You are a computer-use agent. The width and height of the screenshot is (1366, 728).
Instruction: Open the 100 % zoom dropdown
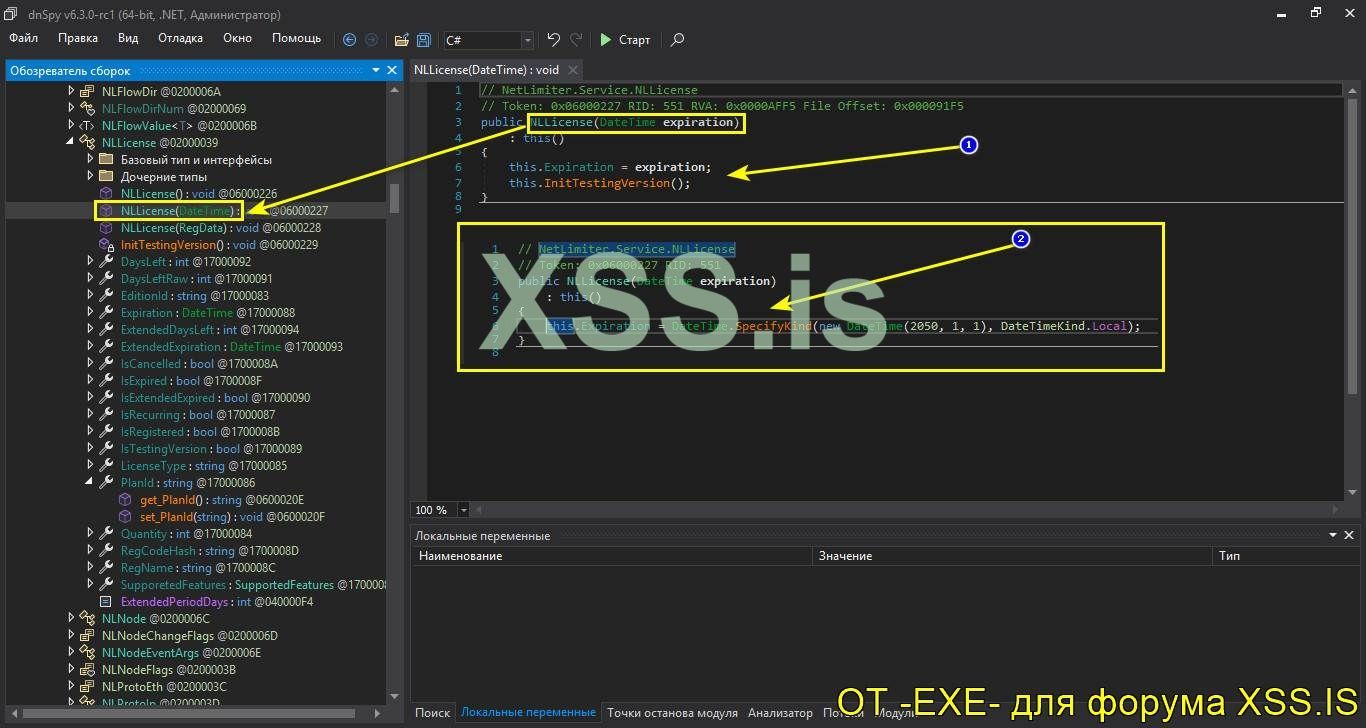[x=463, y=510]
